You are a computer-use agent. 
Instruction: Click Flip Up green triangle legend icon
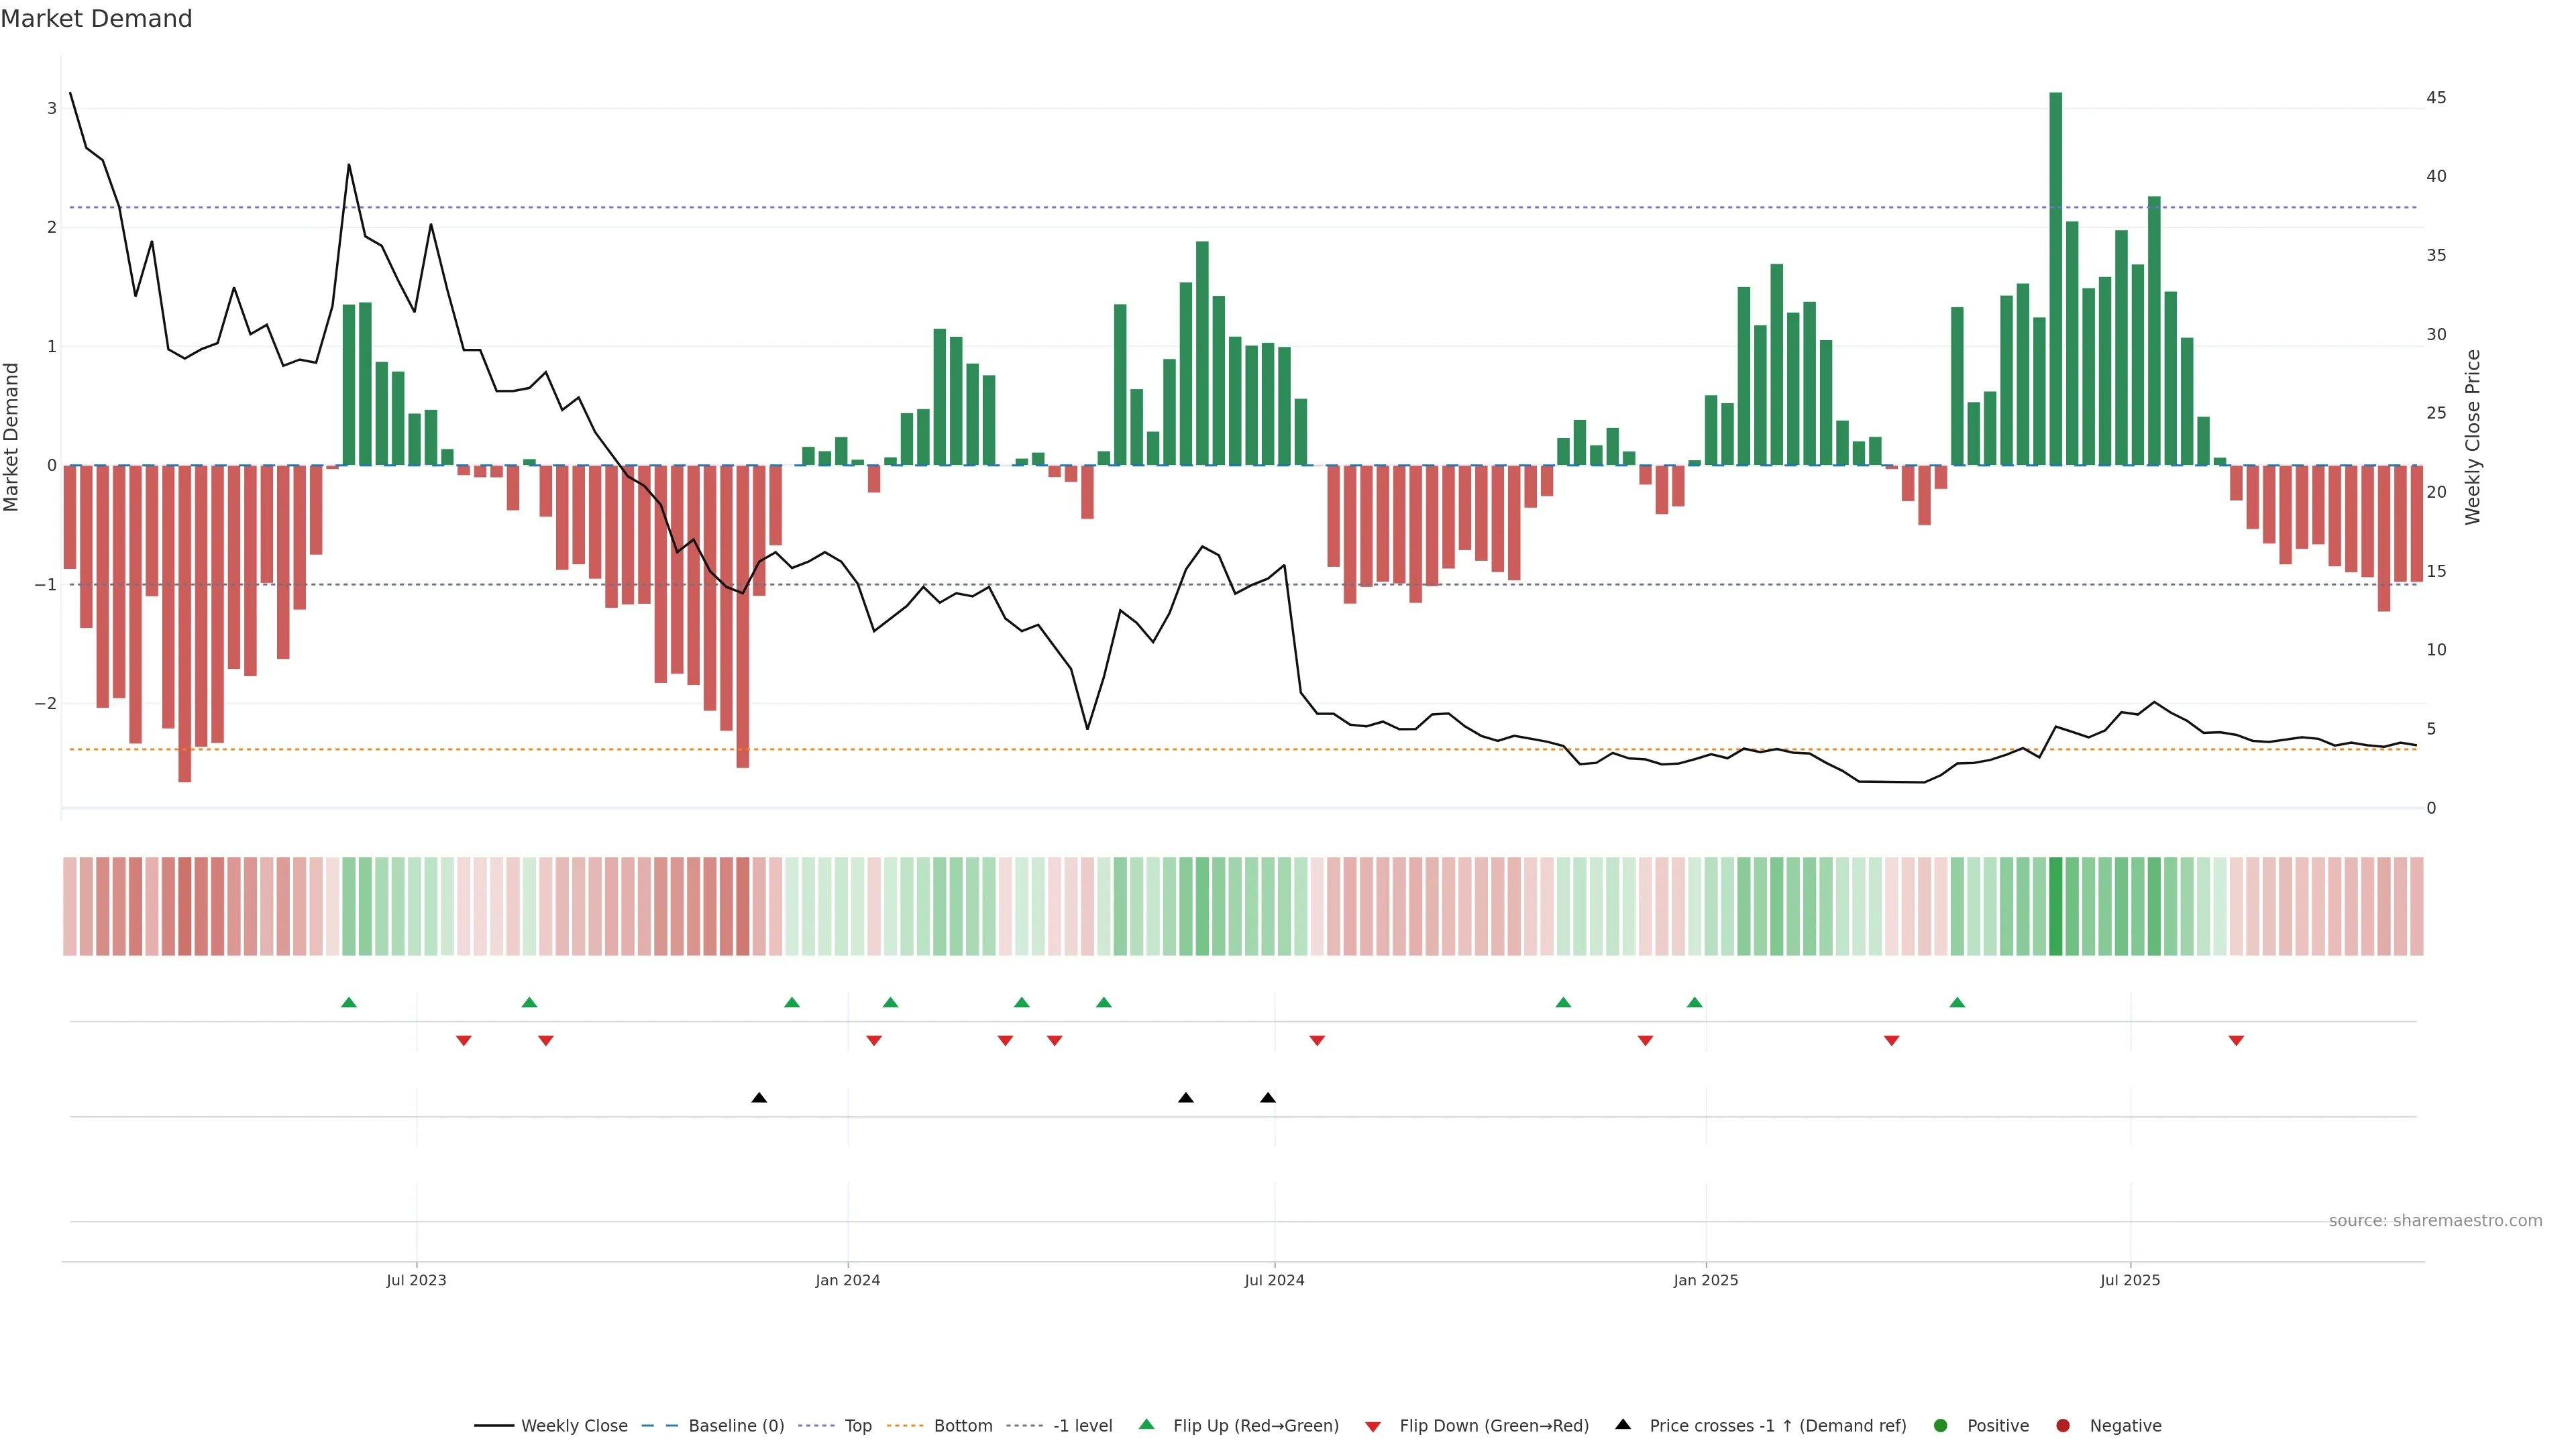(1147, 1424)
